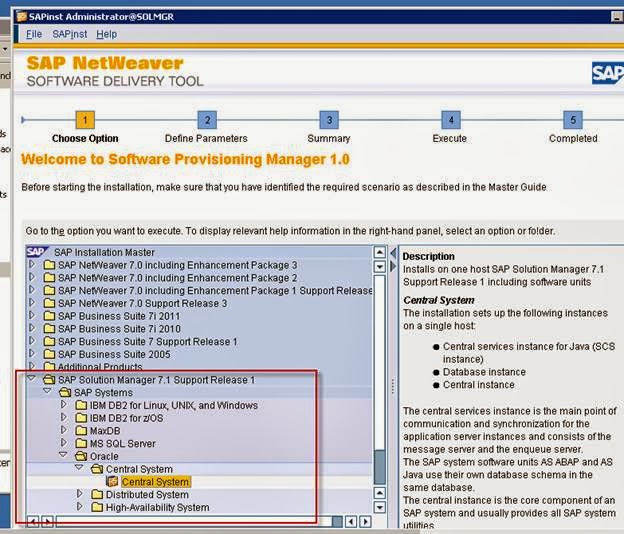Click folder icon of MaxDB
This screenshot has width=624, height=534.
(x=81, y=431)
